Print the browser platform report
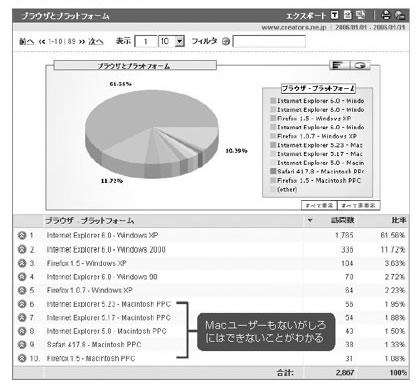420x390 pixels. tap(386, 15)
